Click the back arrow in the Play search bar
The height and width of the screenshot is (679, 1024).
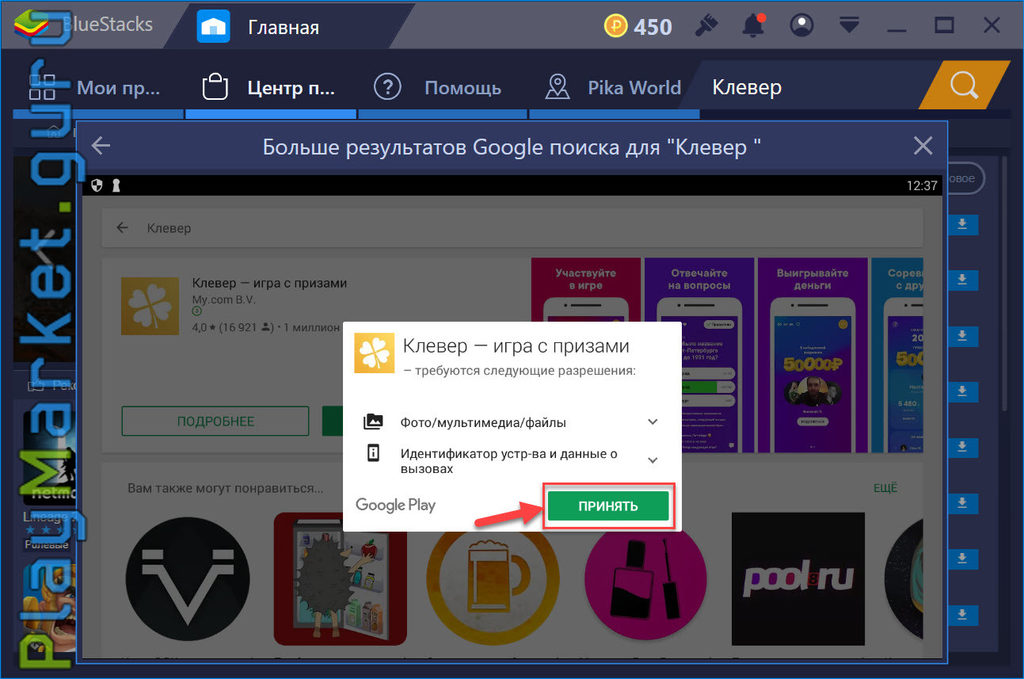122,228
